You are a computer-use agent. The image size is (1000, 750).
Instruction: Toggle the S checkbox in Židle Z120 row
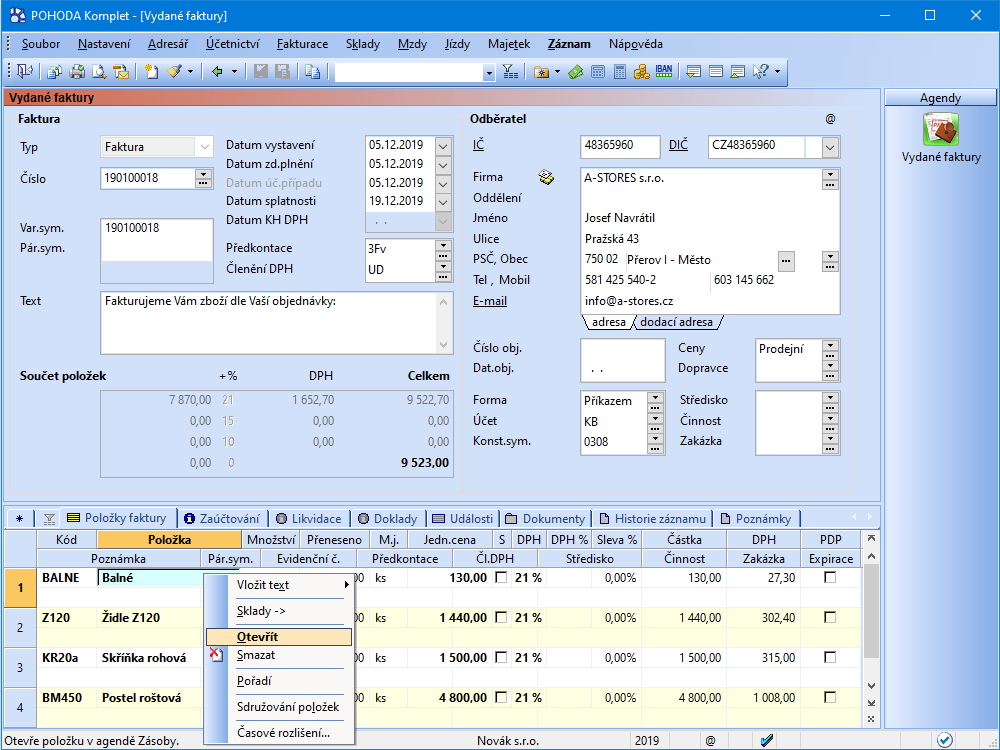[501, 617]
